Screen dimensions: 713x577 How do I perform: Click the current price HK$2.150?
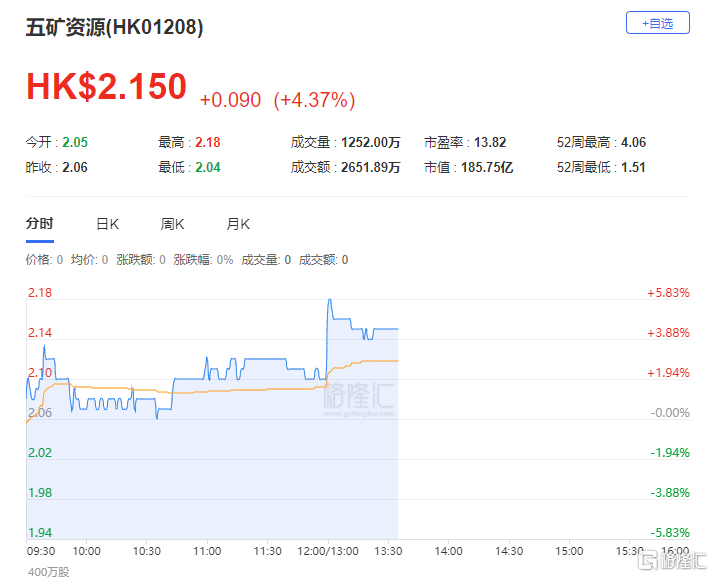tap(106, 86)
